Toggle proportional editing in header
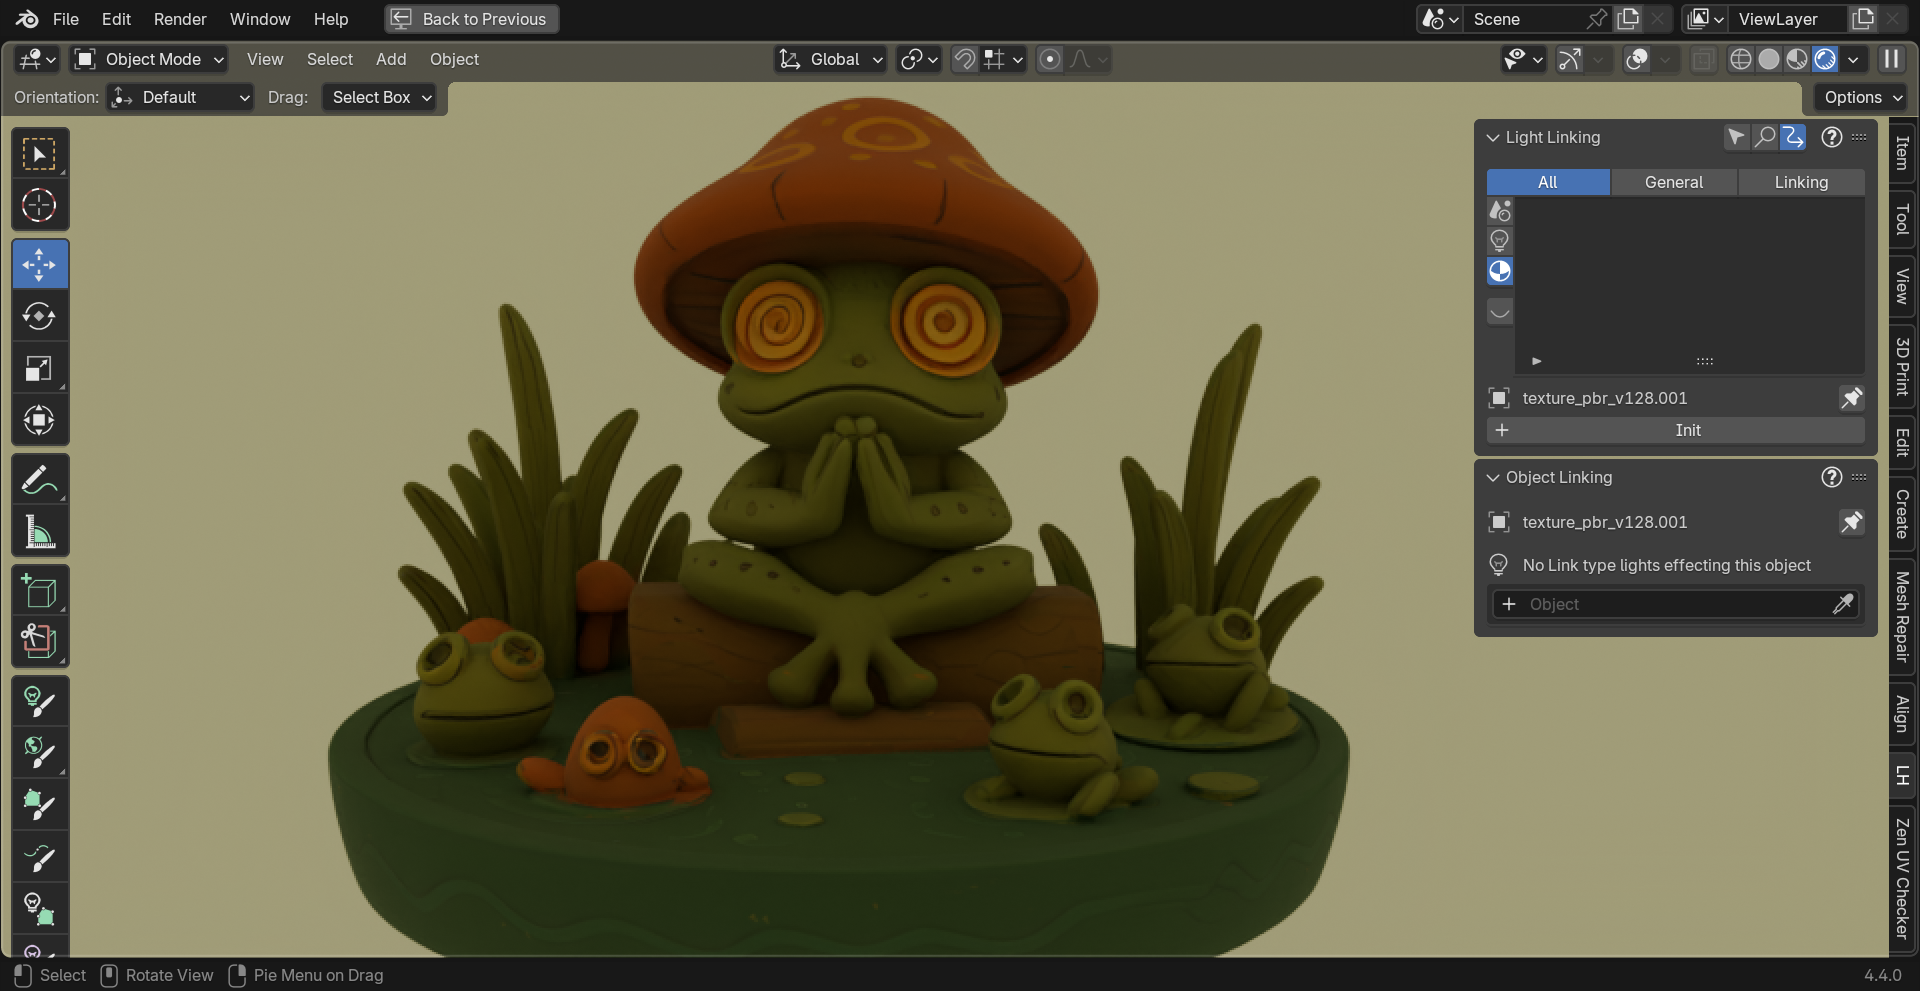This screenshot has width=1920, height=991. [1049, 59]
